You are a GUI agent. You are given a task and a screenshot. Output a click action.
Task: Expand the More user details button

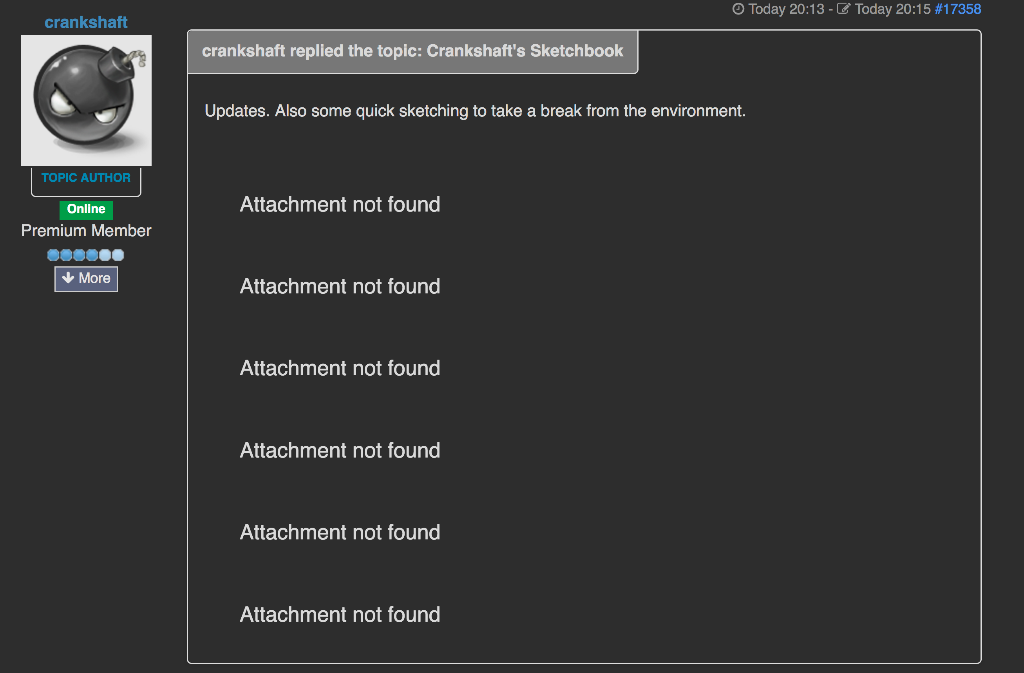coord(86,279)
